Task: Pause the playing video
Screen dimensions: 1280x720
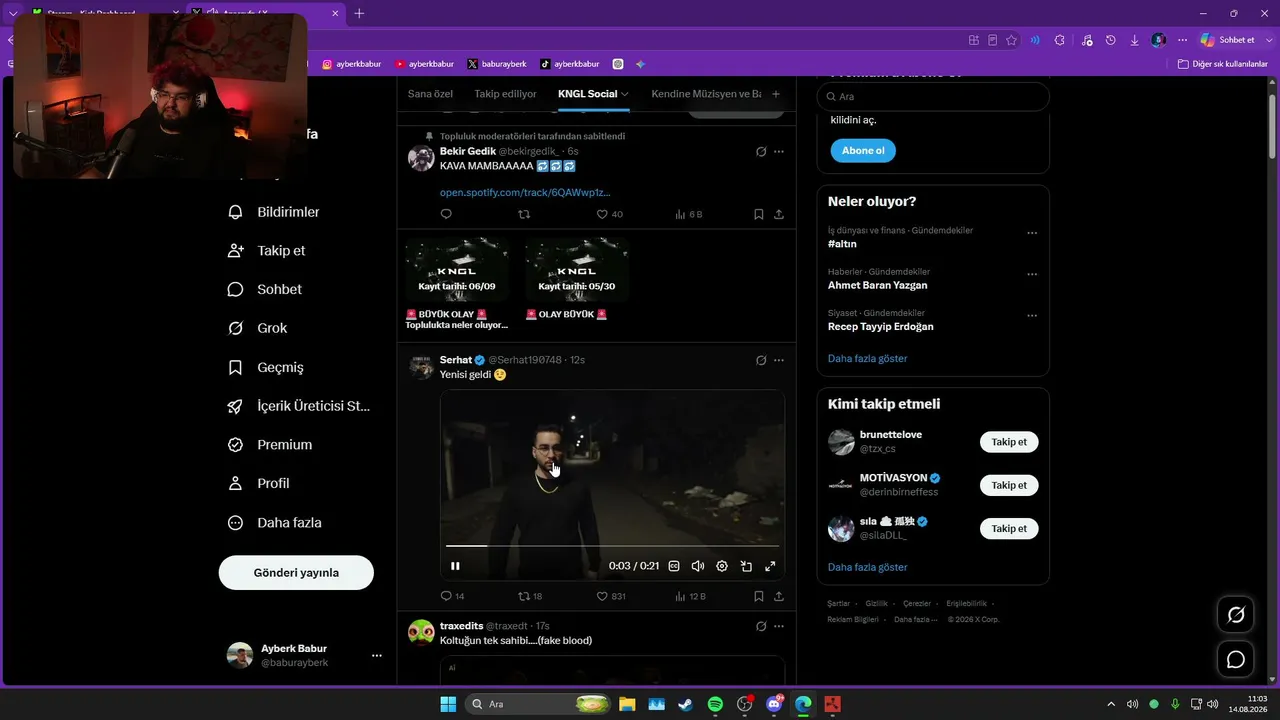Action: pos(455,566)
